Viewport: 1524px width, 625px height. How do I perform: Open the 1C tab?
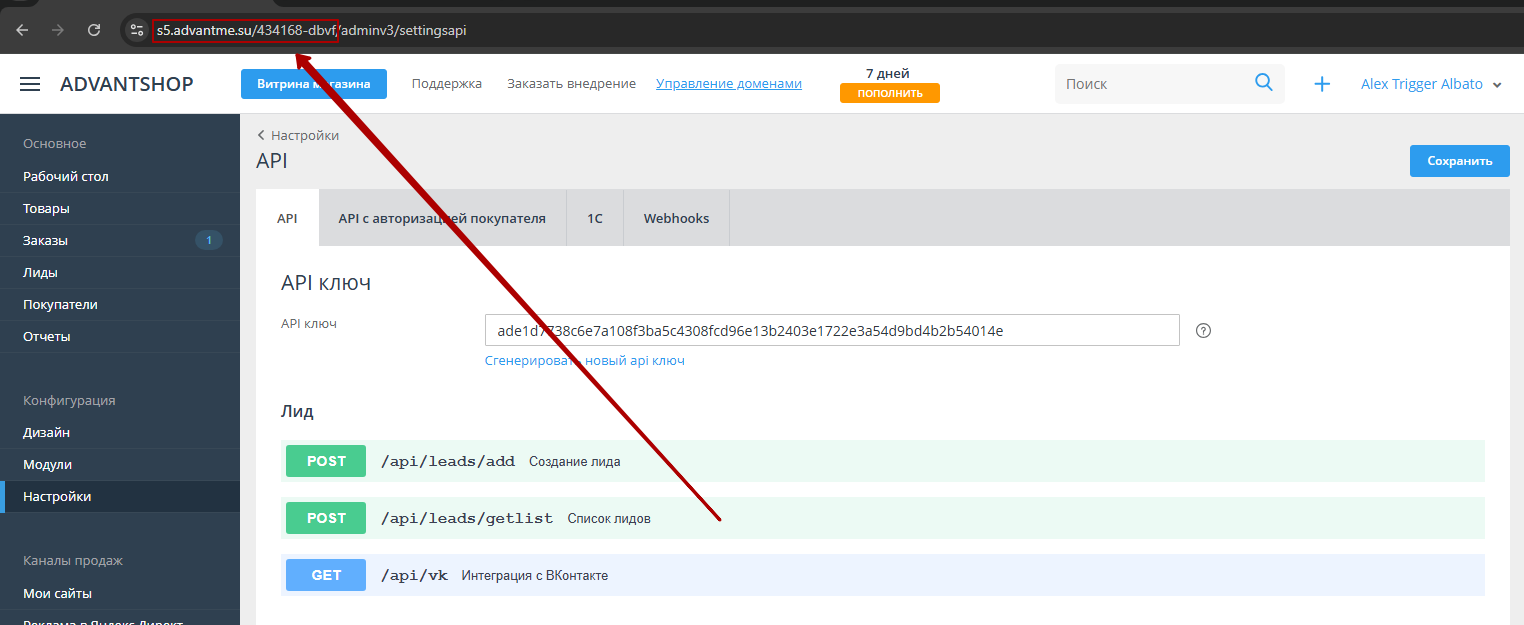coord(594,218)
